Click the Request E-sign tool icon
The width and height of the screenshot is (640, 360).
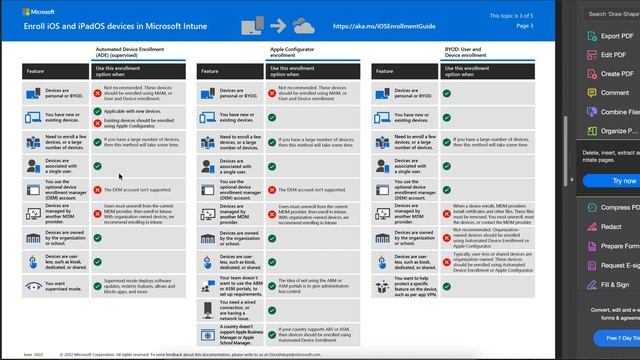tap(592, 265)
